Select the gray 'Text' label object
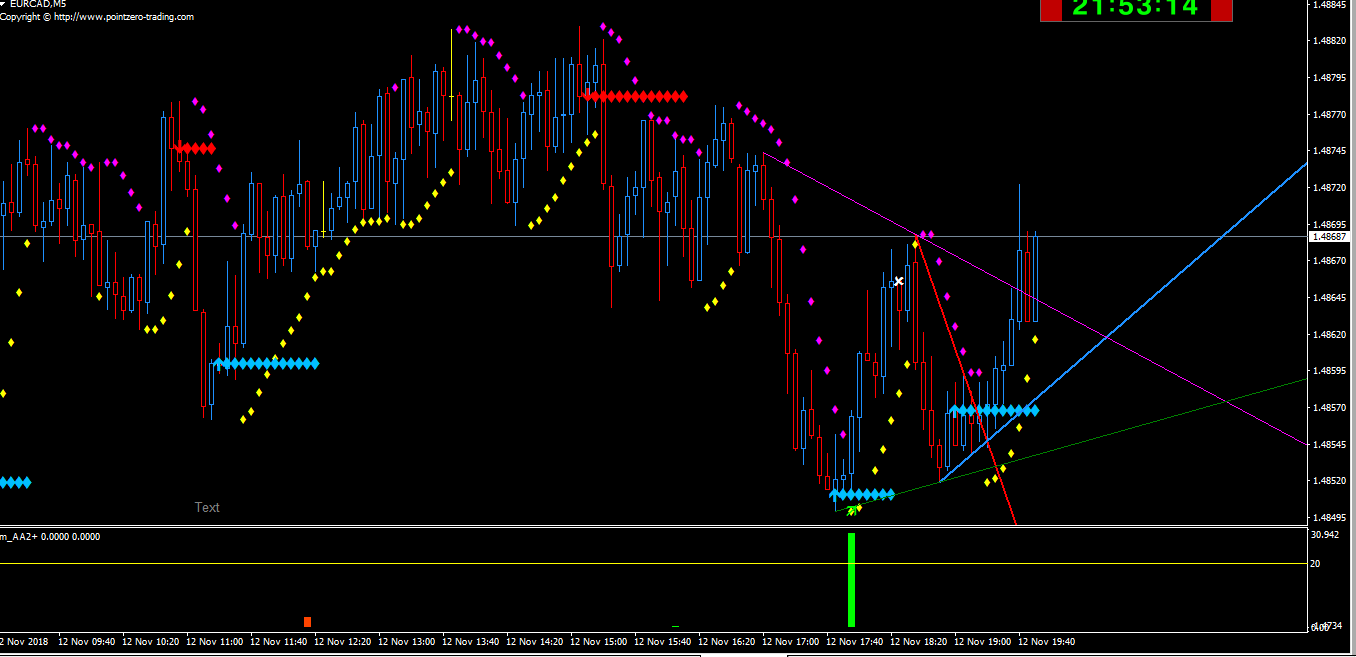The image size is (1356, 657). pos(207,507)
